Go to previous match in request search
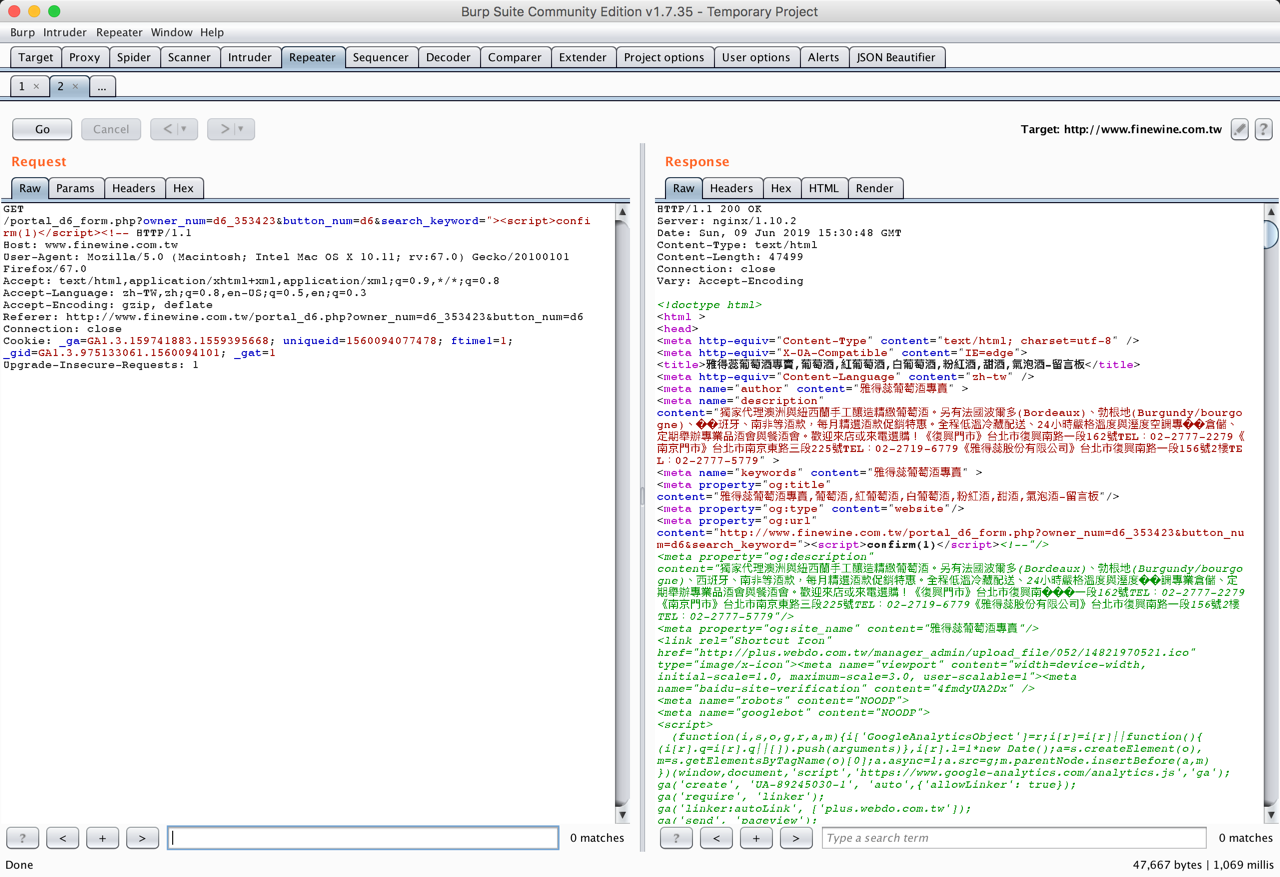The width and height of the screenshot is (1280, 877). (63, 838)
